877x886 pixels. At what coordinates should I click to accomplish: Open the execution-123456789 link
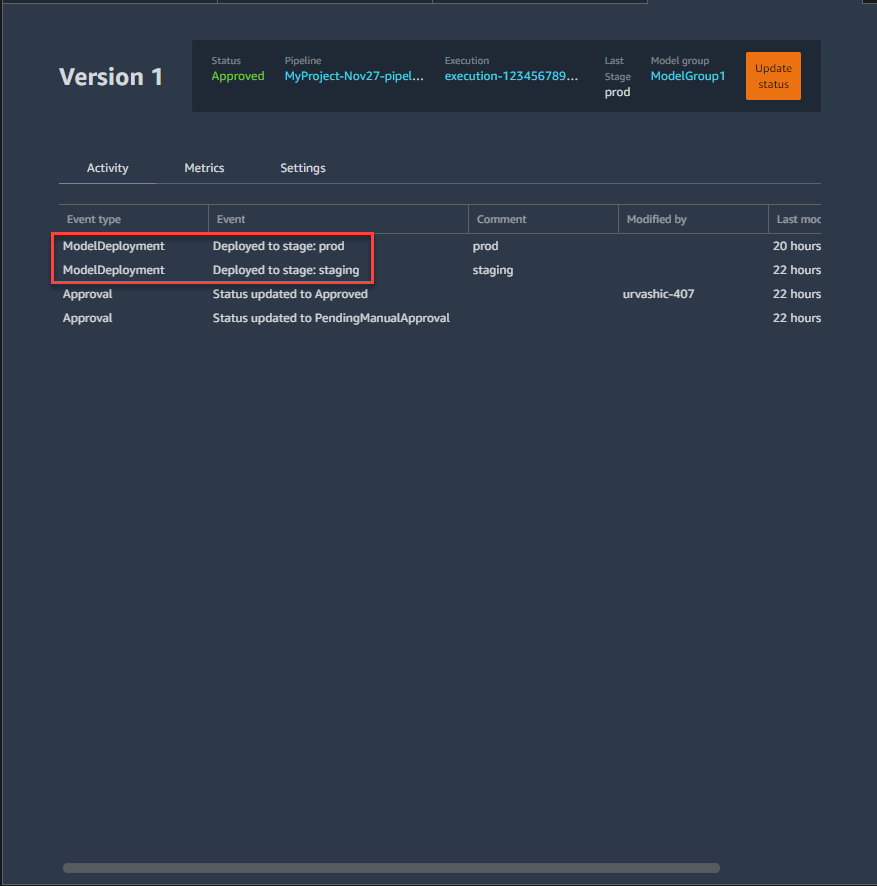(511, 76)
